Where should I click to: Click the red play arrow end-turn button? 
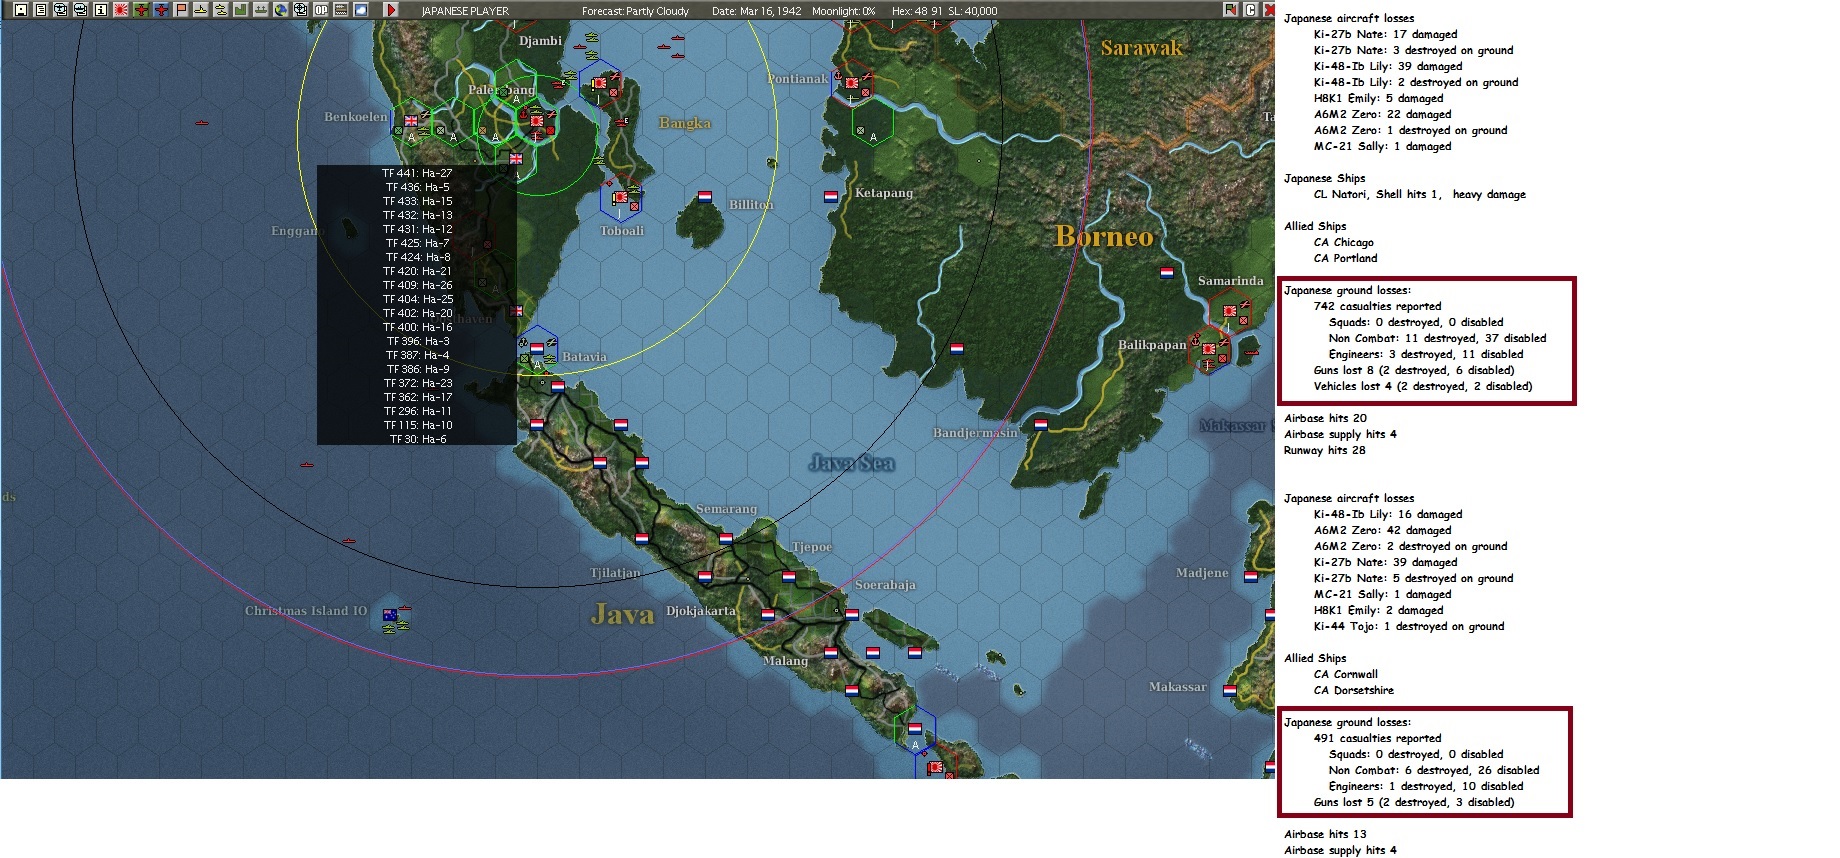click(x=391, y=10)
